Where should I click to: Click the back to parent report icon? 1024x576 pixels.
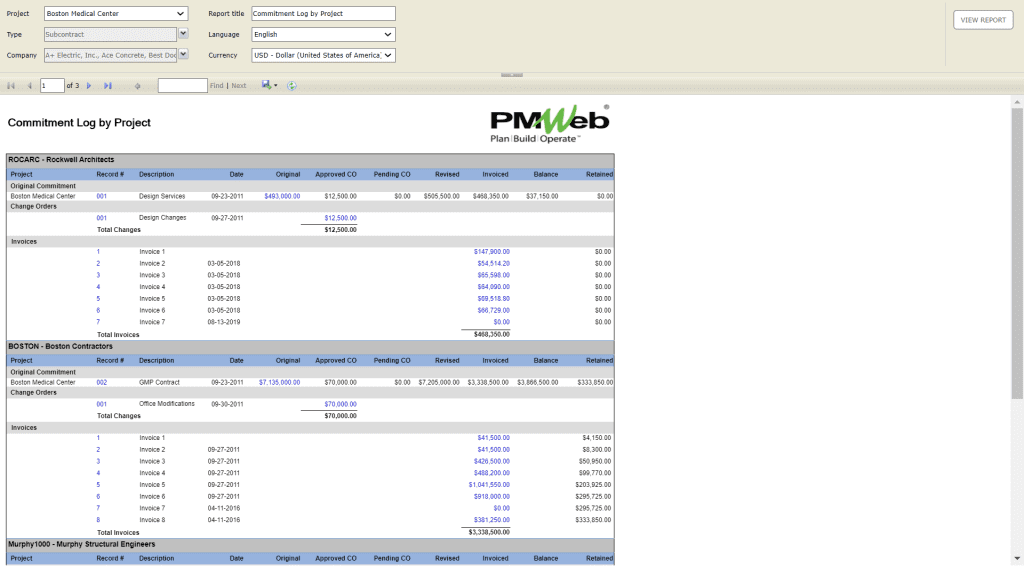[137, 86]
